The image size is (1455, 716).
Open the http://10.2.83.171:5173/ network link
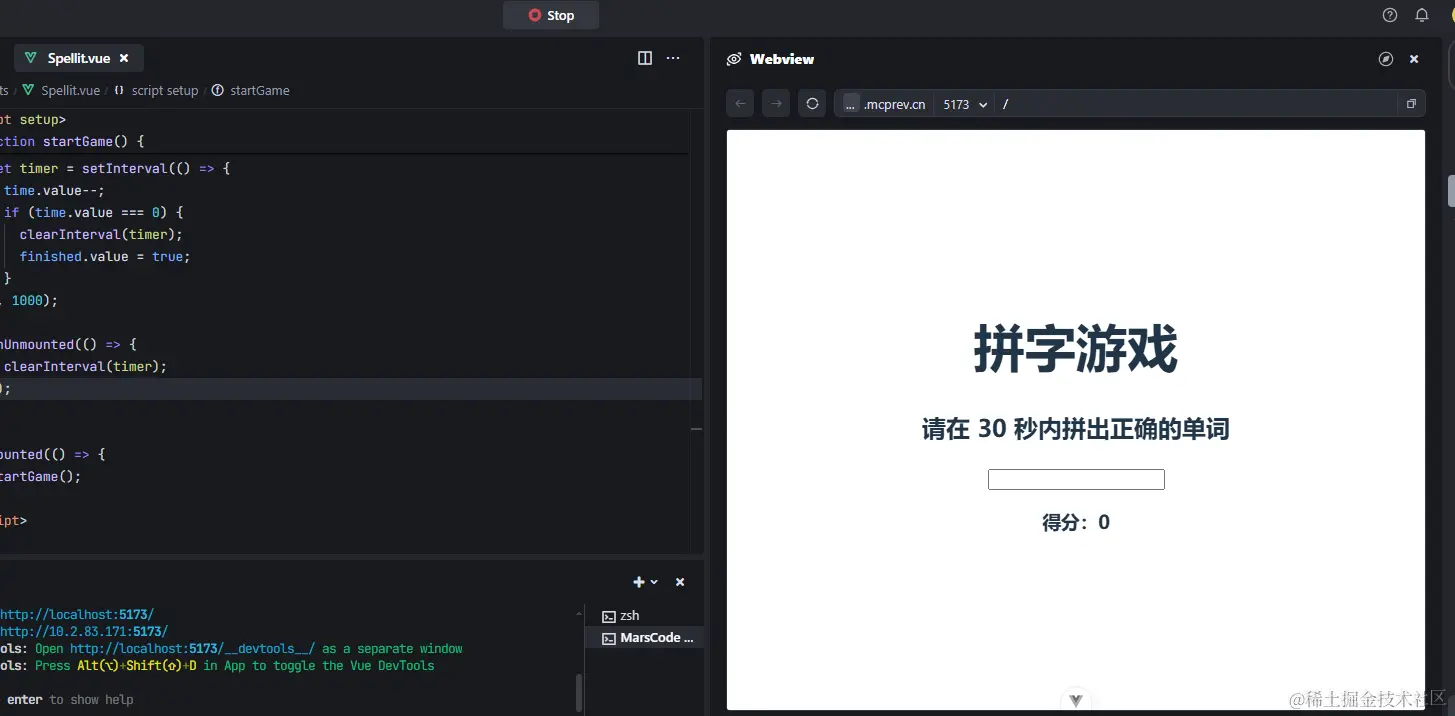pos(84,632)
